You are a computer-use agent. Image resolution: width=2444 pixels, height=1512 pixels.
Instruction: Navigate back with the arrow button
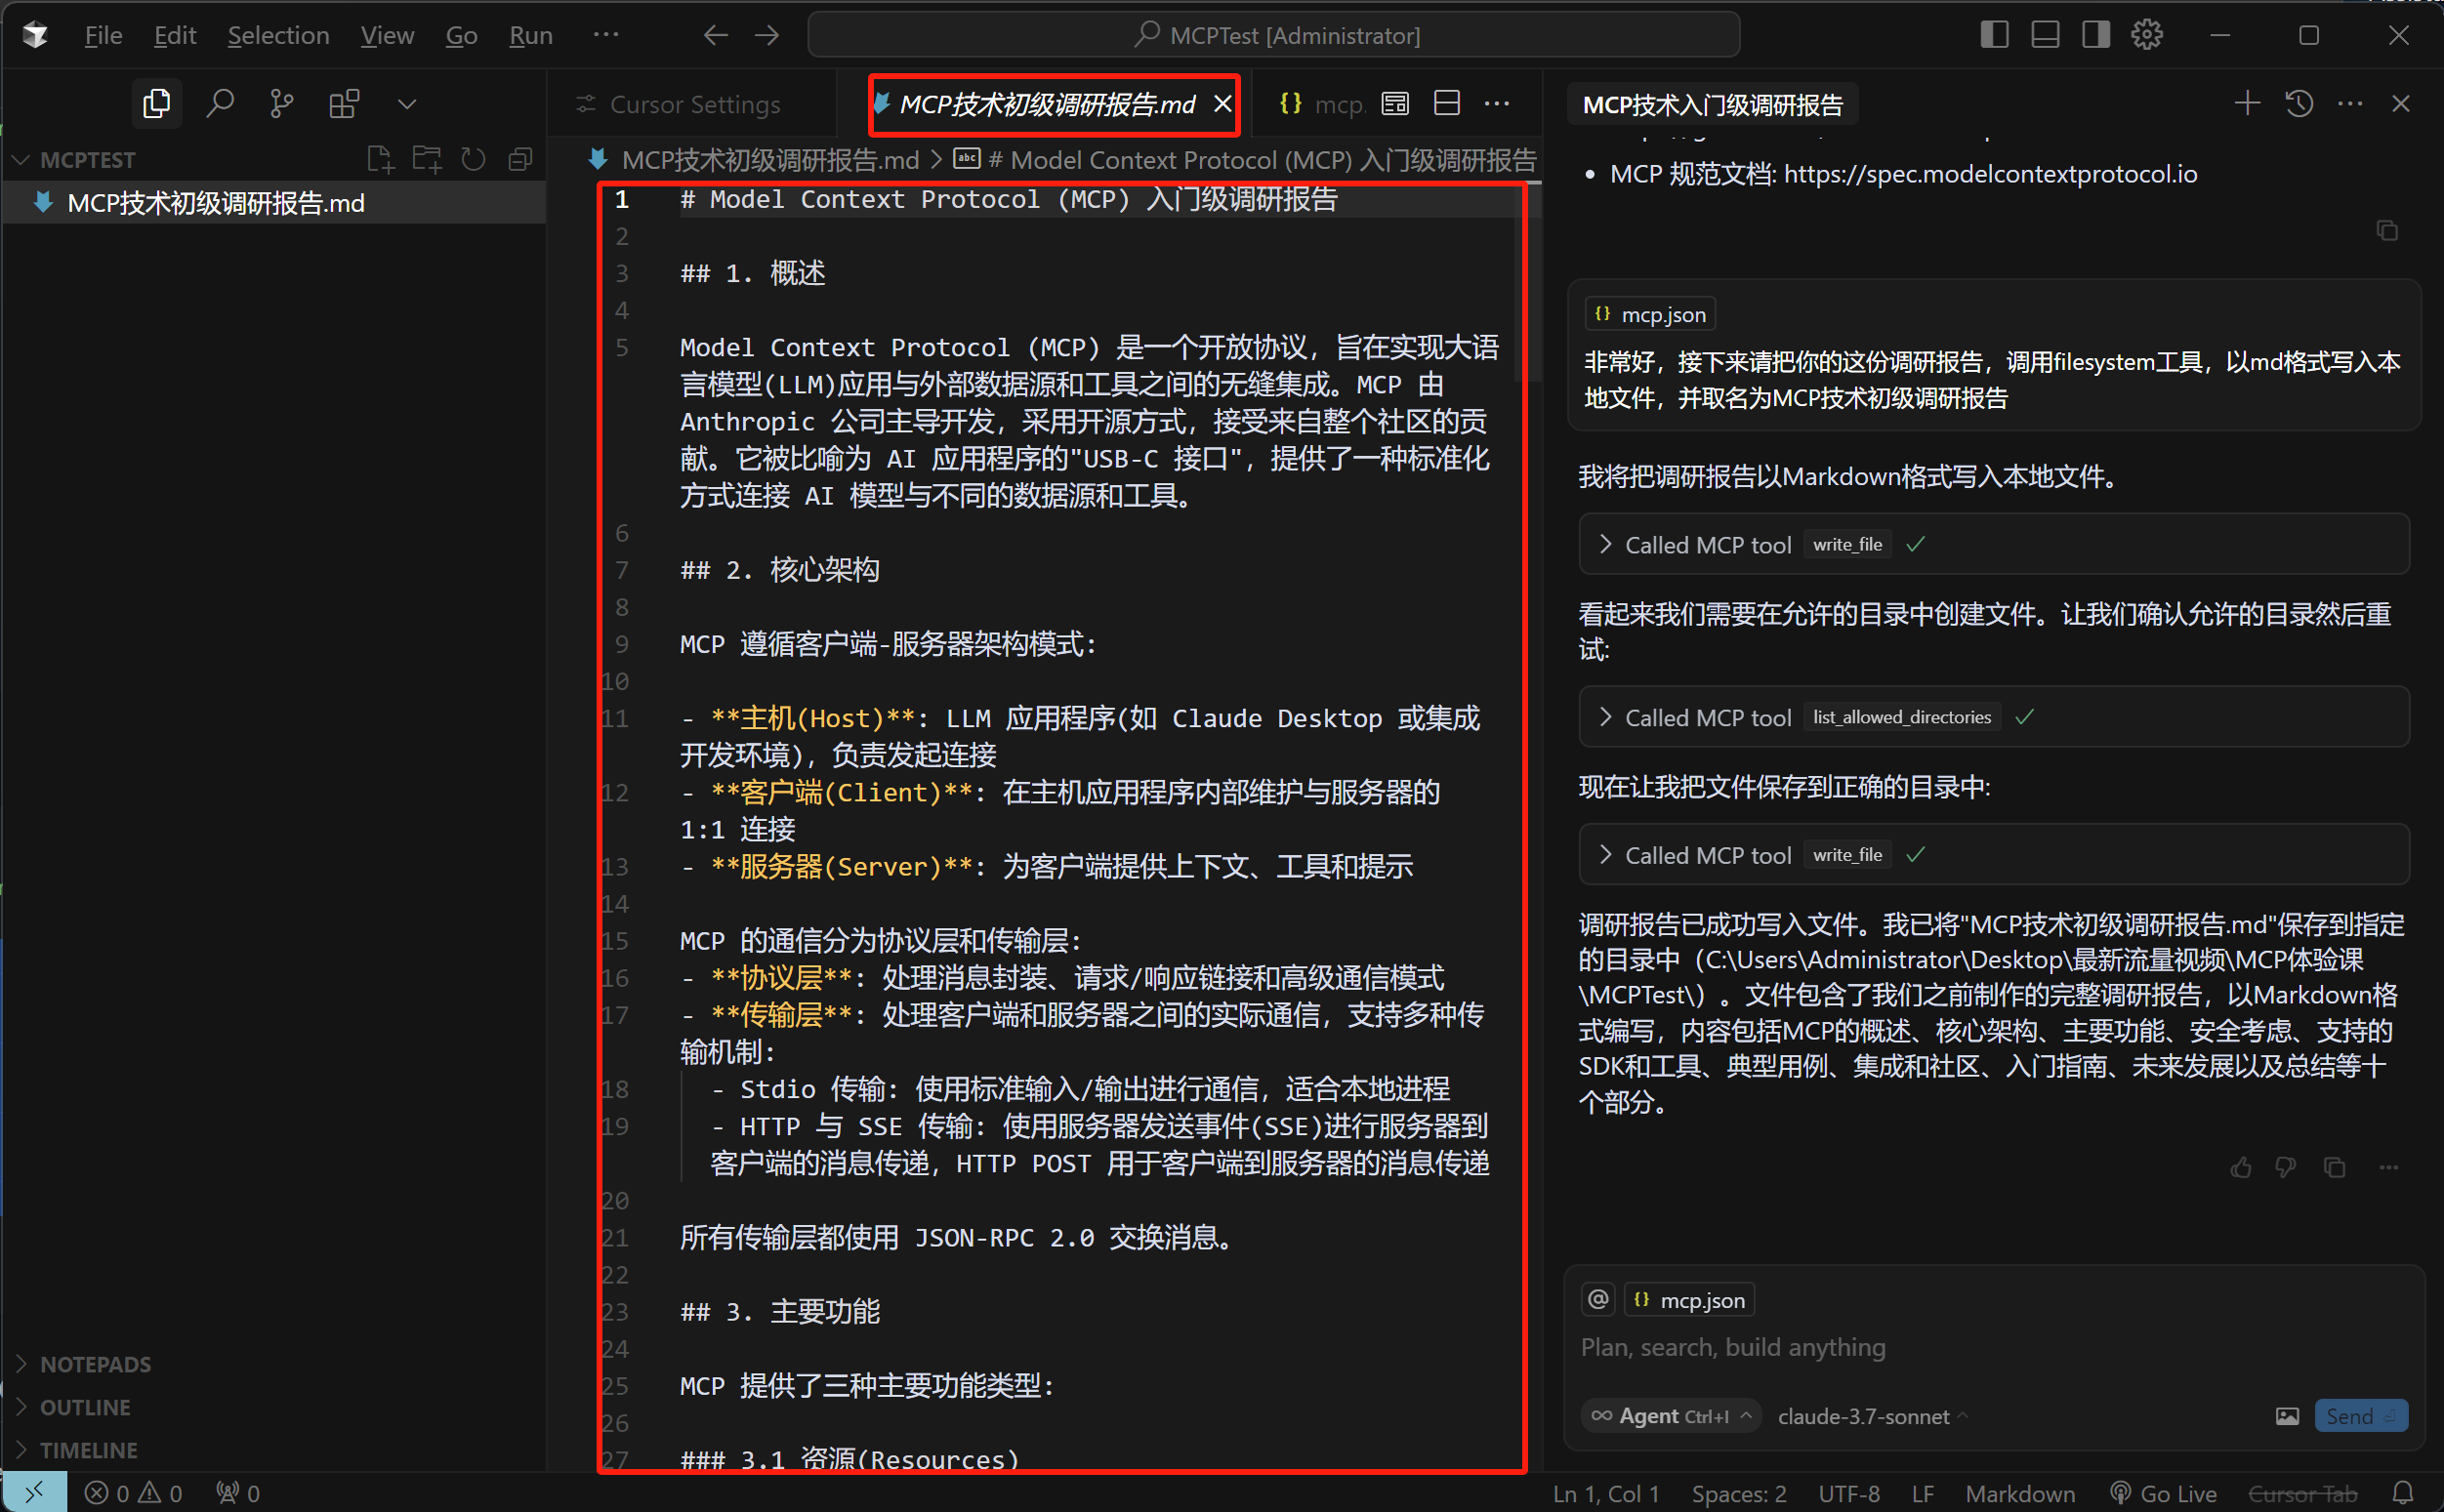click(715, 35)
